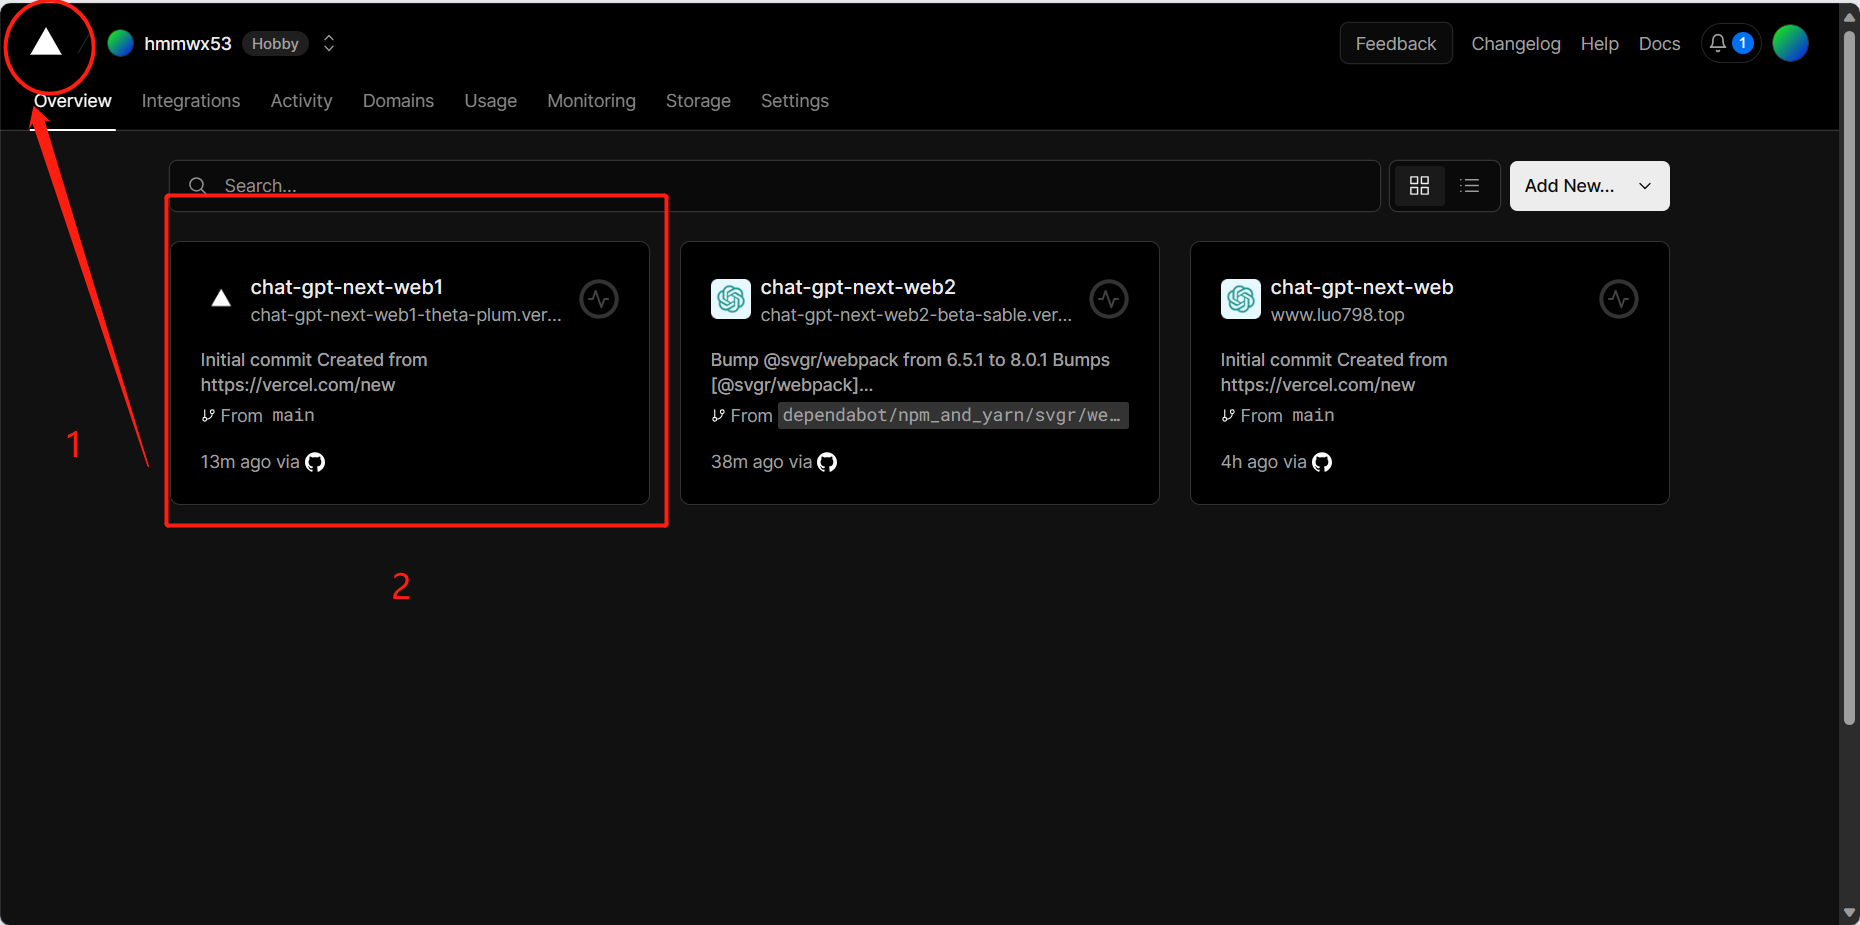Open the Changelog link
Screen dimensions: 1860x925
[1516, 44]
